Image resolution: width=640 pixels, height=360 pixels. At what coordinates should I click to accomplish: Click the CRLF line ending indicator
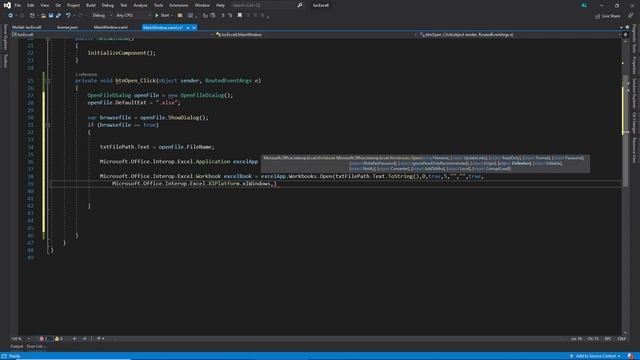(622, 339)
